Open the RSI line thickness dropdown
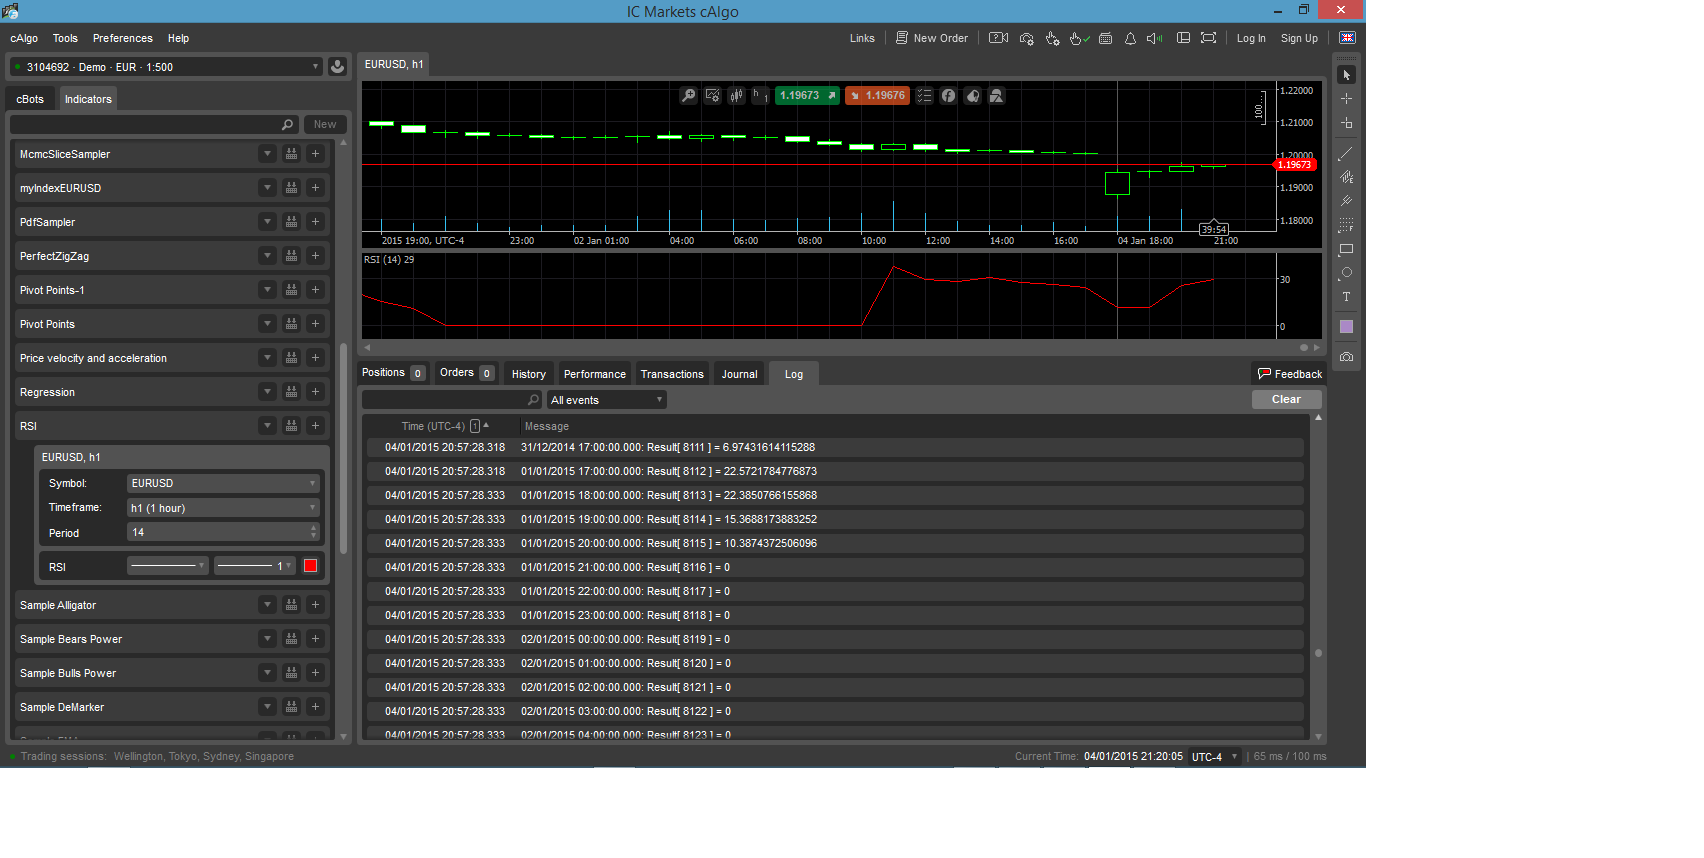 pos(255,566)
